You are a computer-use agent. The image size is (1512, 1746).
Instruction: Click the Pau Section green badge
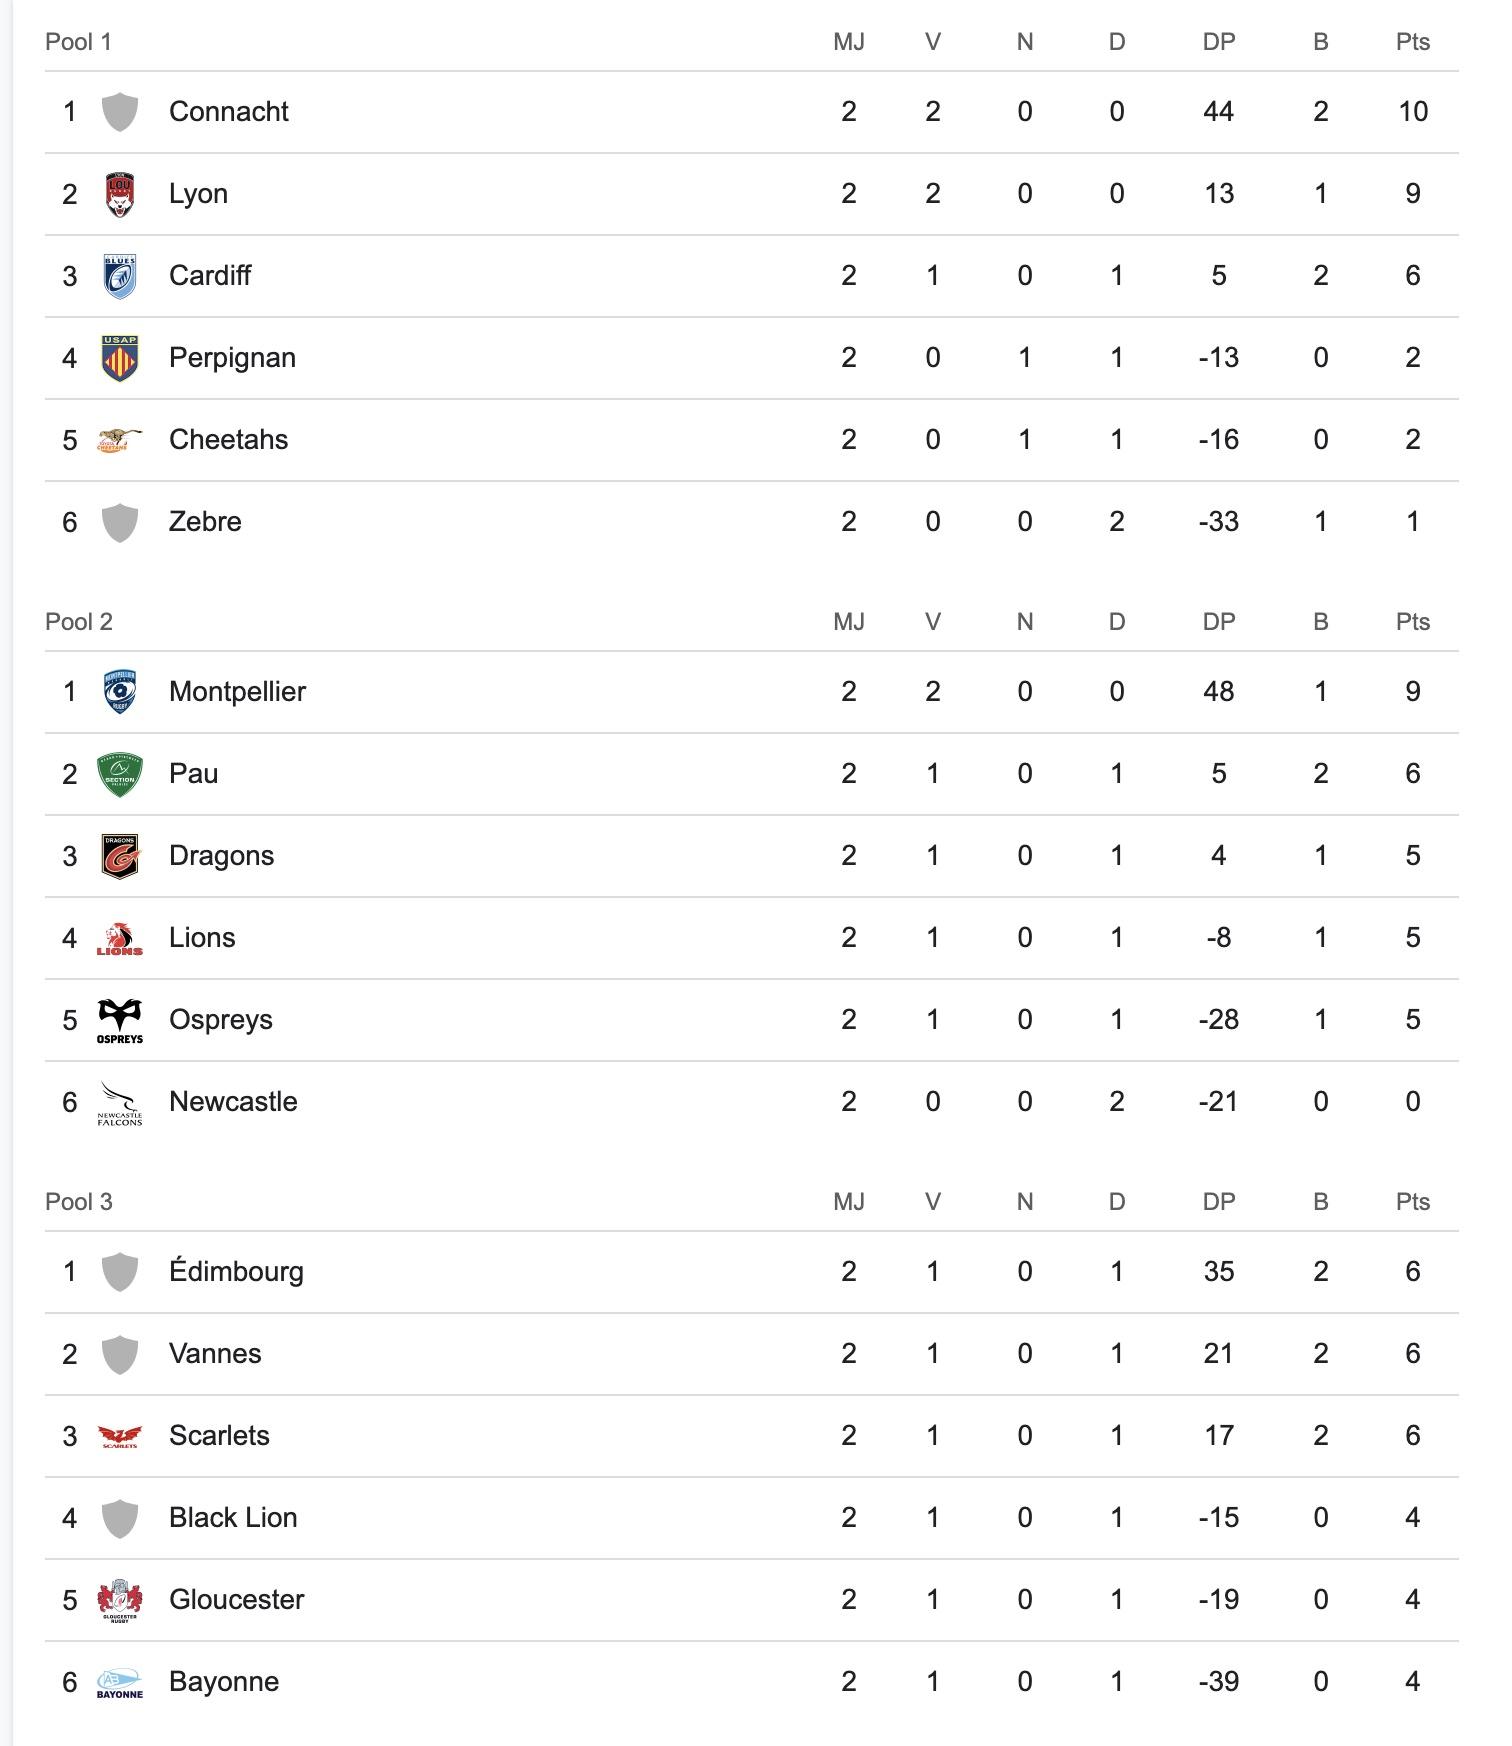[120, 774]
